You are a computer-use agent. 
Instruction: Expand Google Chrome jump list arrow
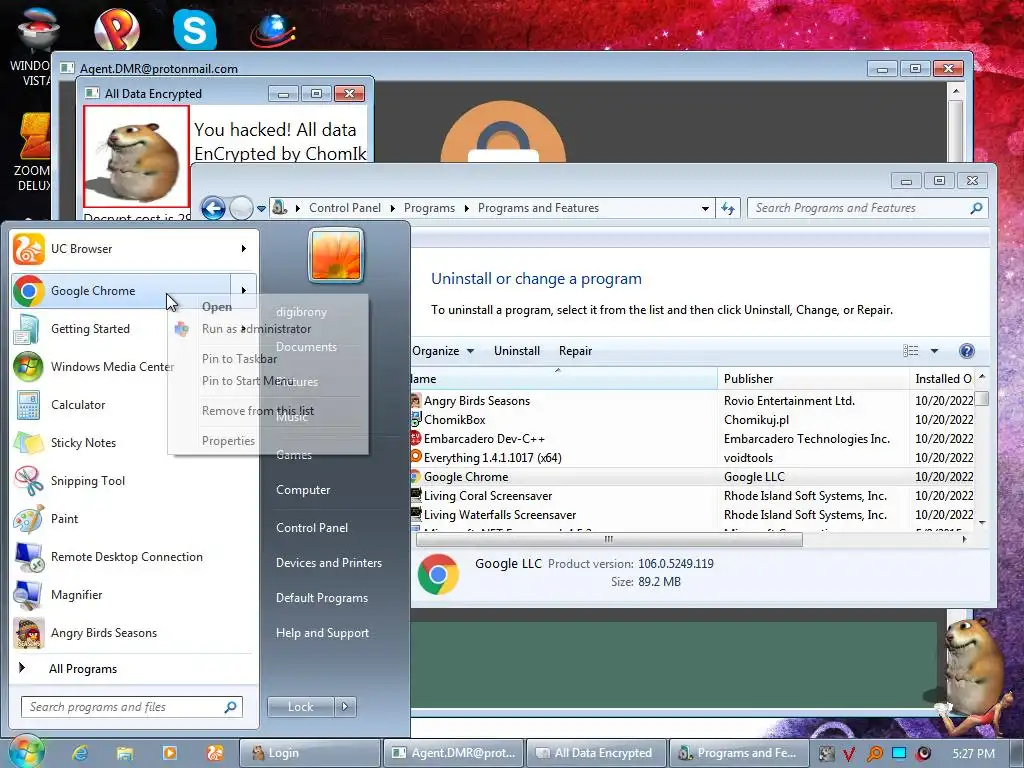tap(244, 291)
